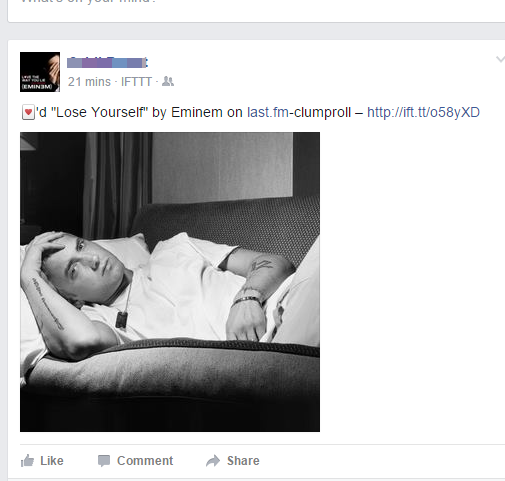The height and width of the screenshot is (481, 505).
Task: Open the blurred poster name link
Action: [107, 62]
